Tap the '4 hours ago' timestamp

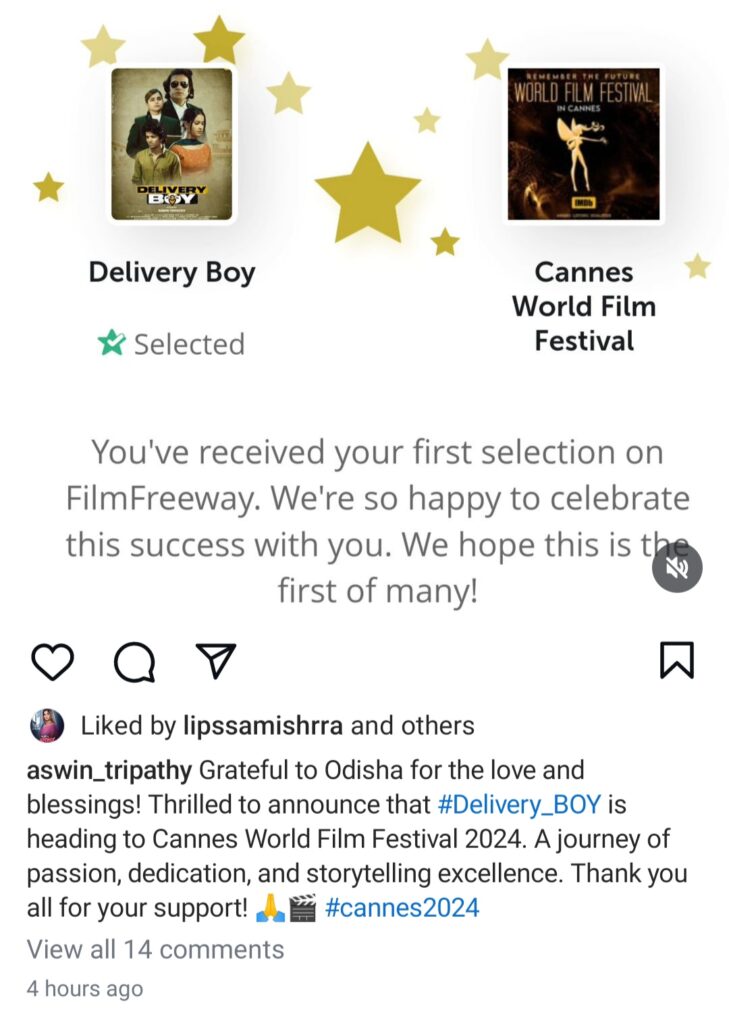click(x=85, y=989)
